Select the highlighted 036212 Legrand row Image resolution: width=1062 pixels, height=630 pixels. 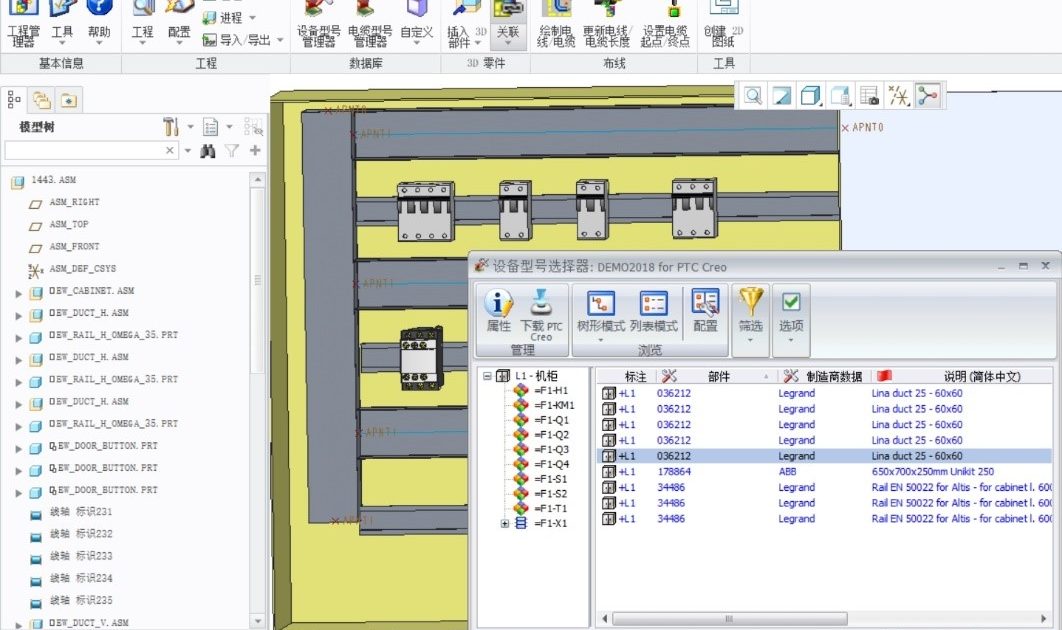coord(825,457)
